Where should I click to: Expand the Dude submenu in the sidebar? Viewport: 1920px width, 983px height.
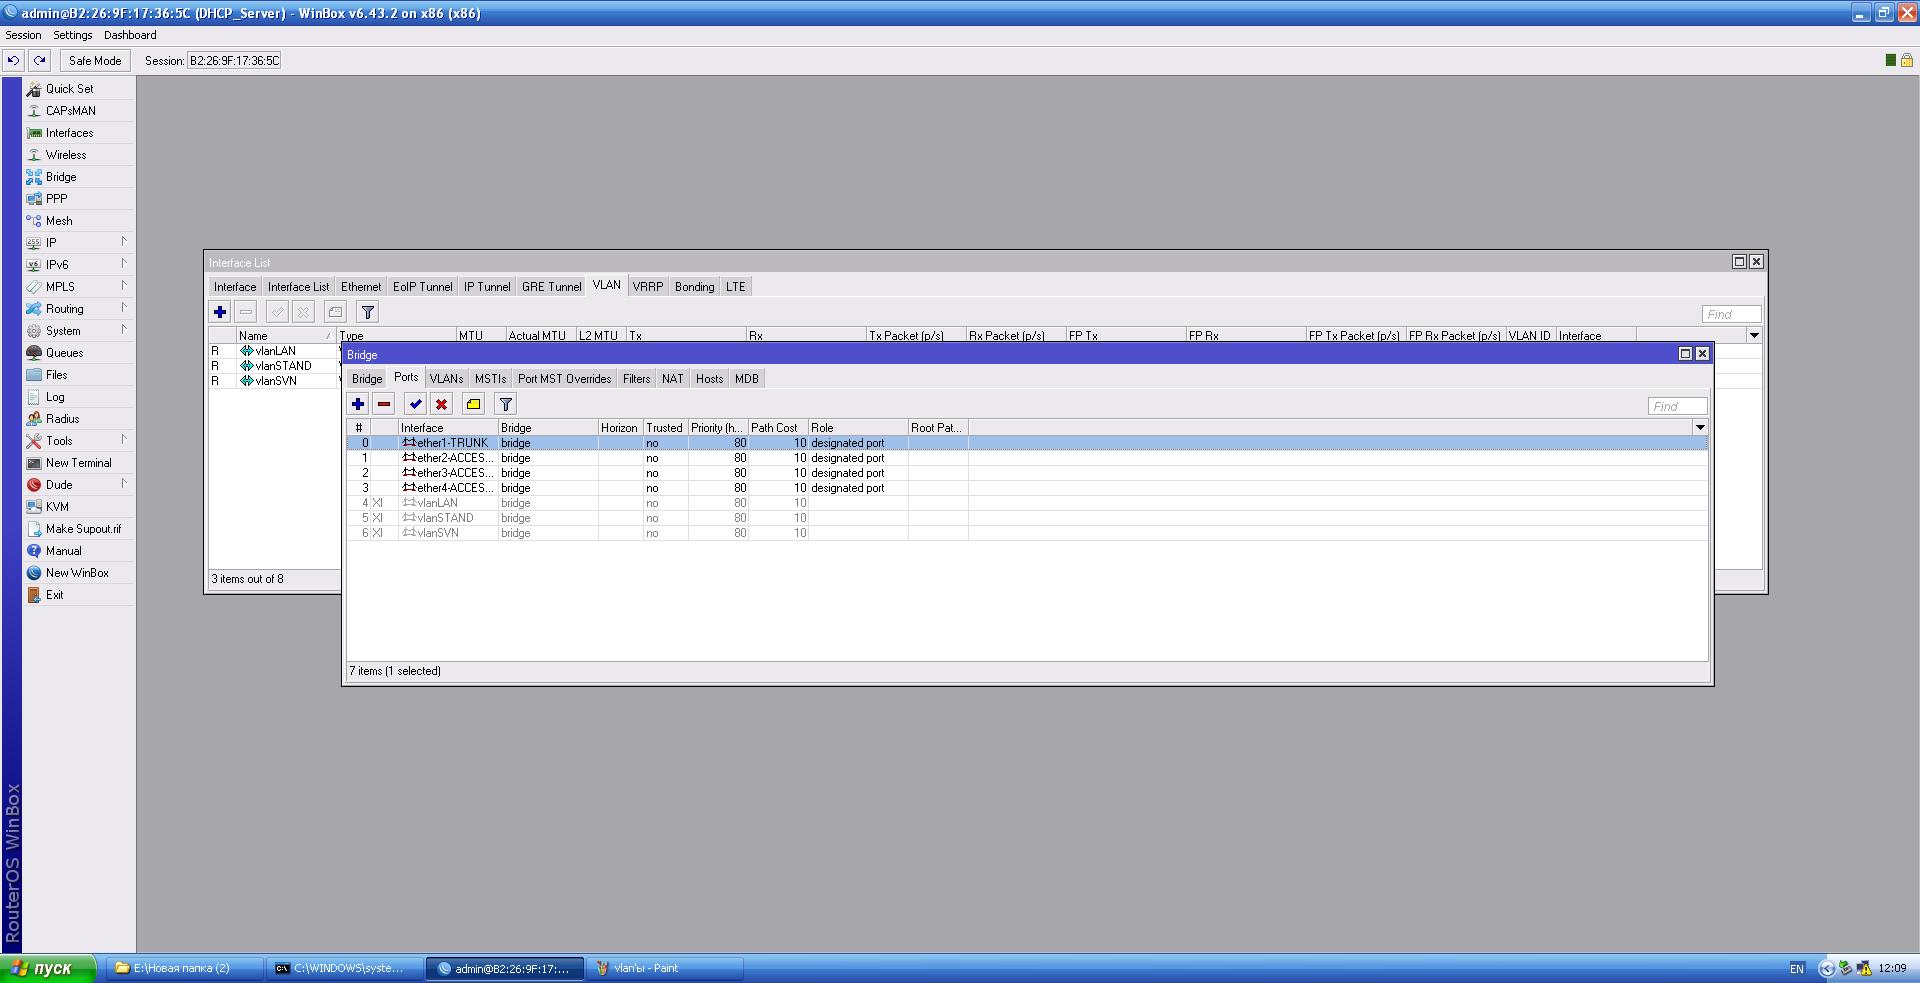78,485
